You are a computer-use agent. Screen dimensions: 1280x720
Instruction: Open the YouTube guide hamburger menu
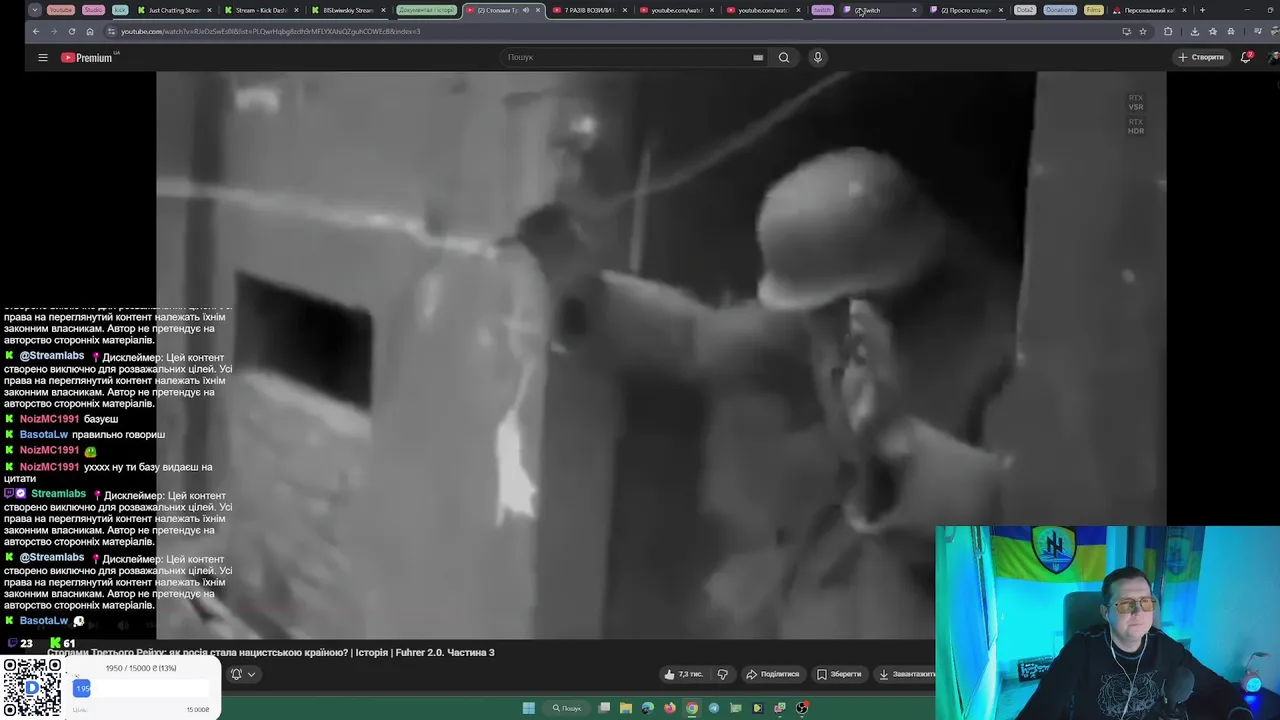tap(43, 57)
